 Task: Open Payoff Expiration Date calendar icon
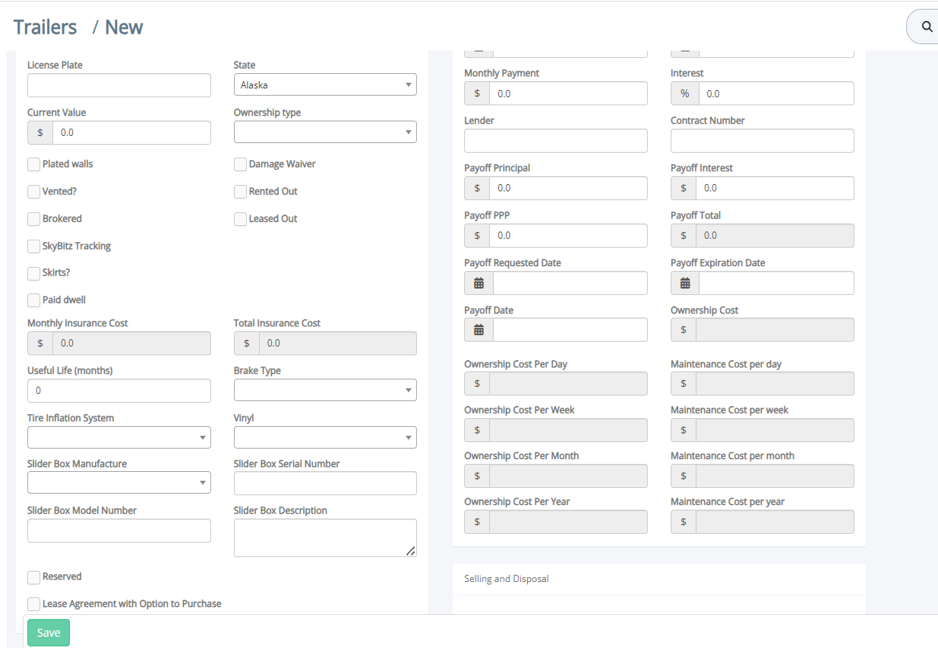point(685,283)
